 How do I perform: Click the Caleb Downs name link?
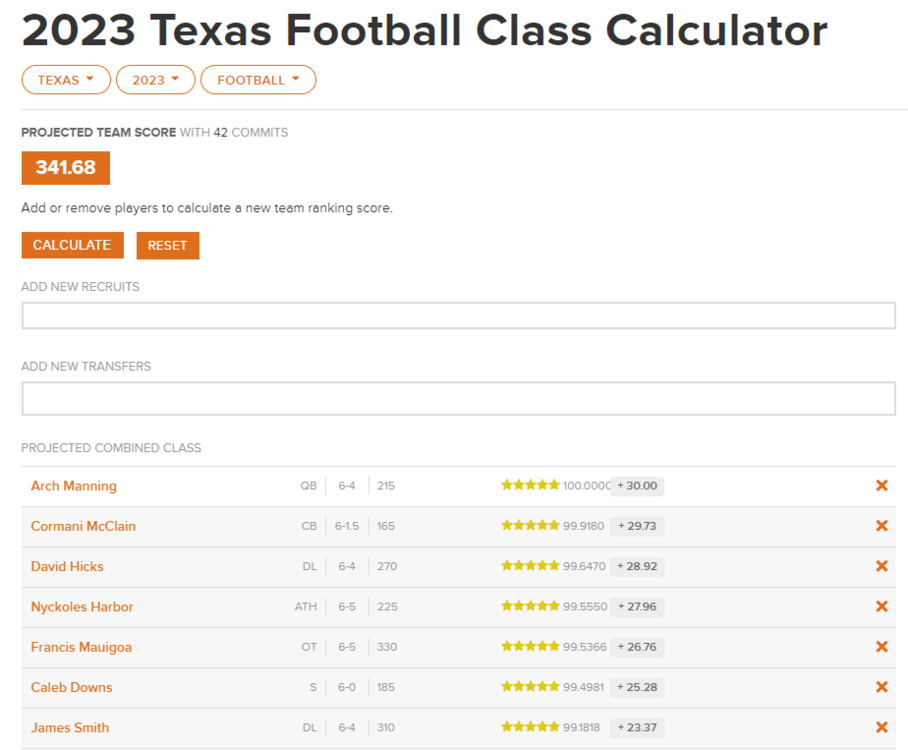point(72,687)
